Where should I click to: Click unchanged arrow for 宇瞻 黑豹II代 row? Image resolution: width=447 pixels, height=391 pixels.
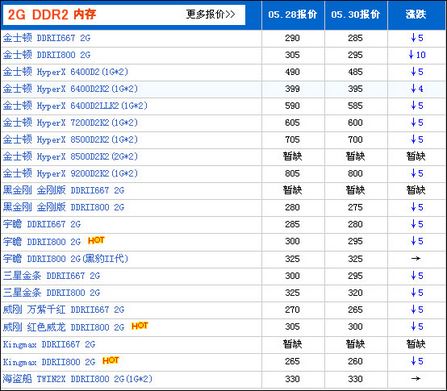click(416, 258)
